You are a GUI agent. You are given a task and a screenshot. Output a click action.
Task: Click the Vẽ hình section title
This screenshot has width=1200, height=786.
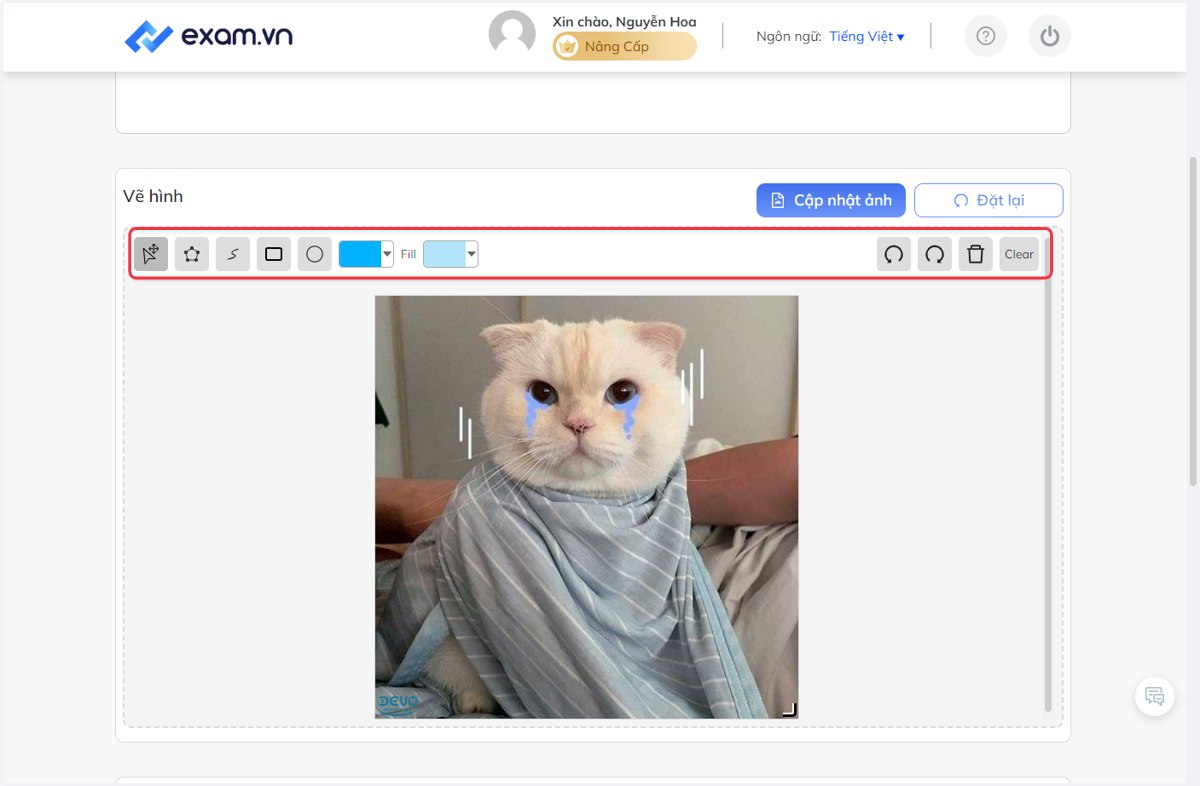(153, 196)
